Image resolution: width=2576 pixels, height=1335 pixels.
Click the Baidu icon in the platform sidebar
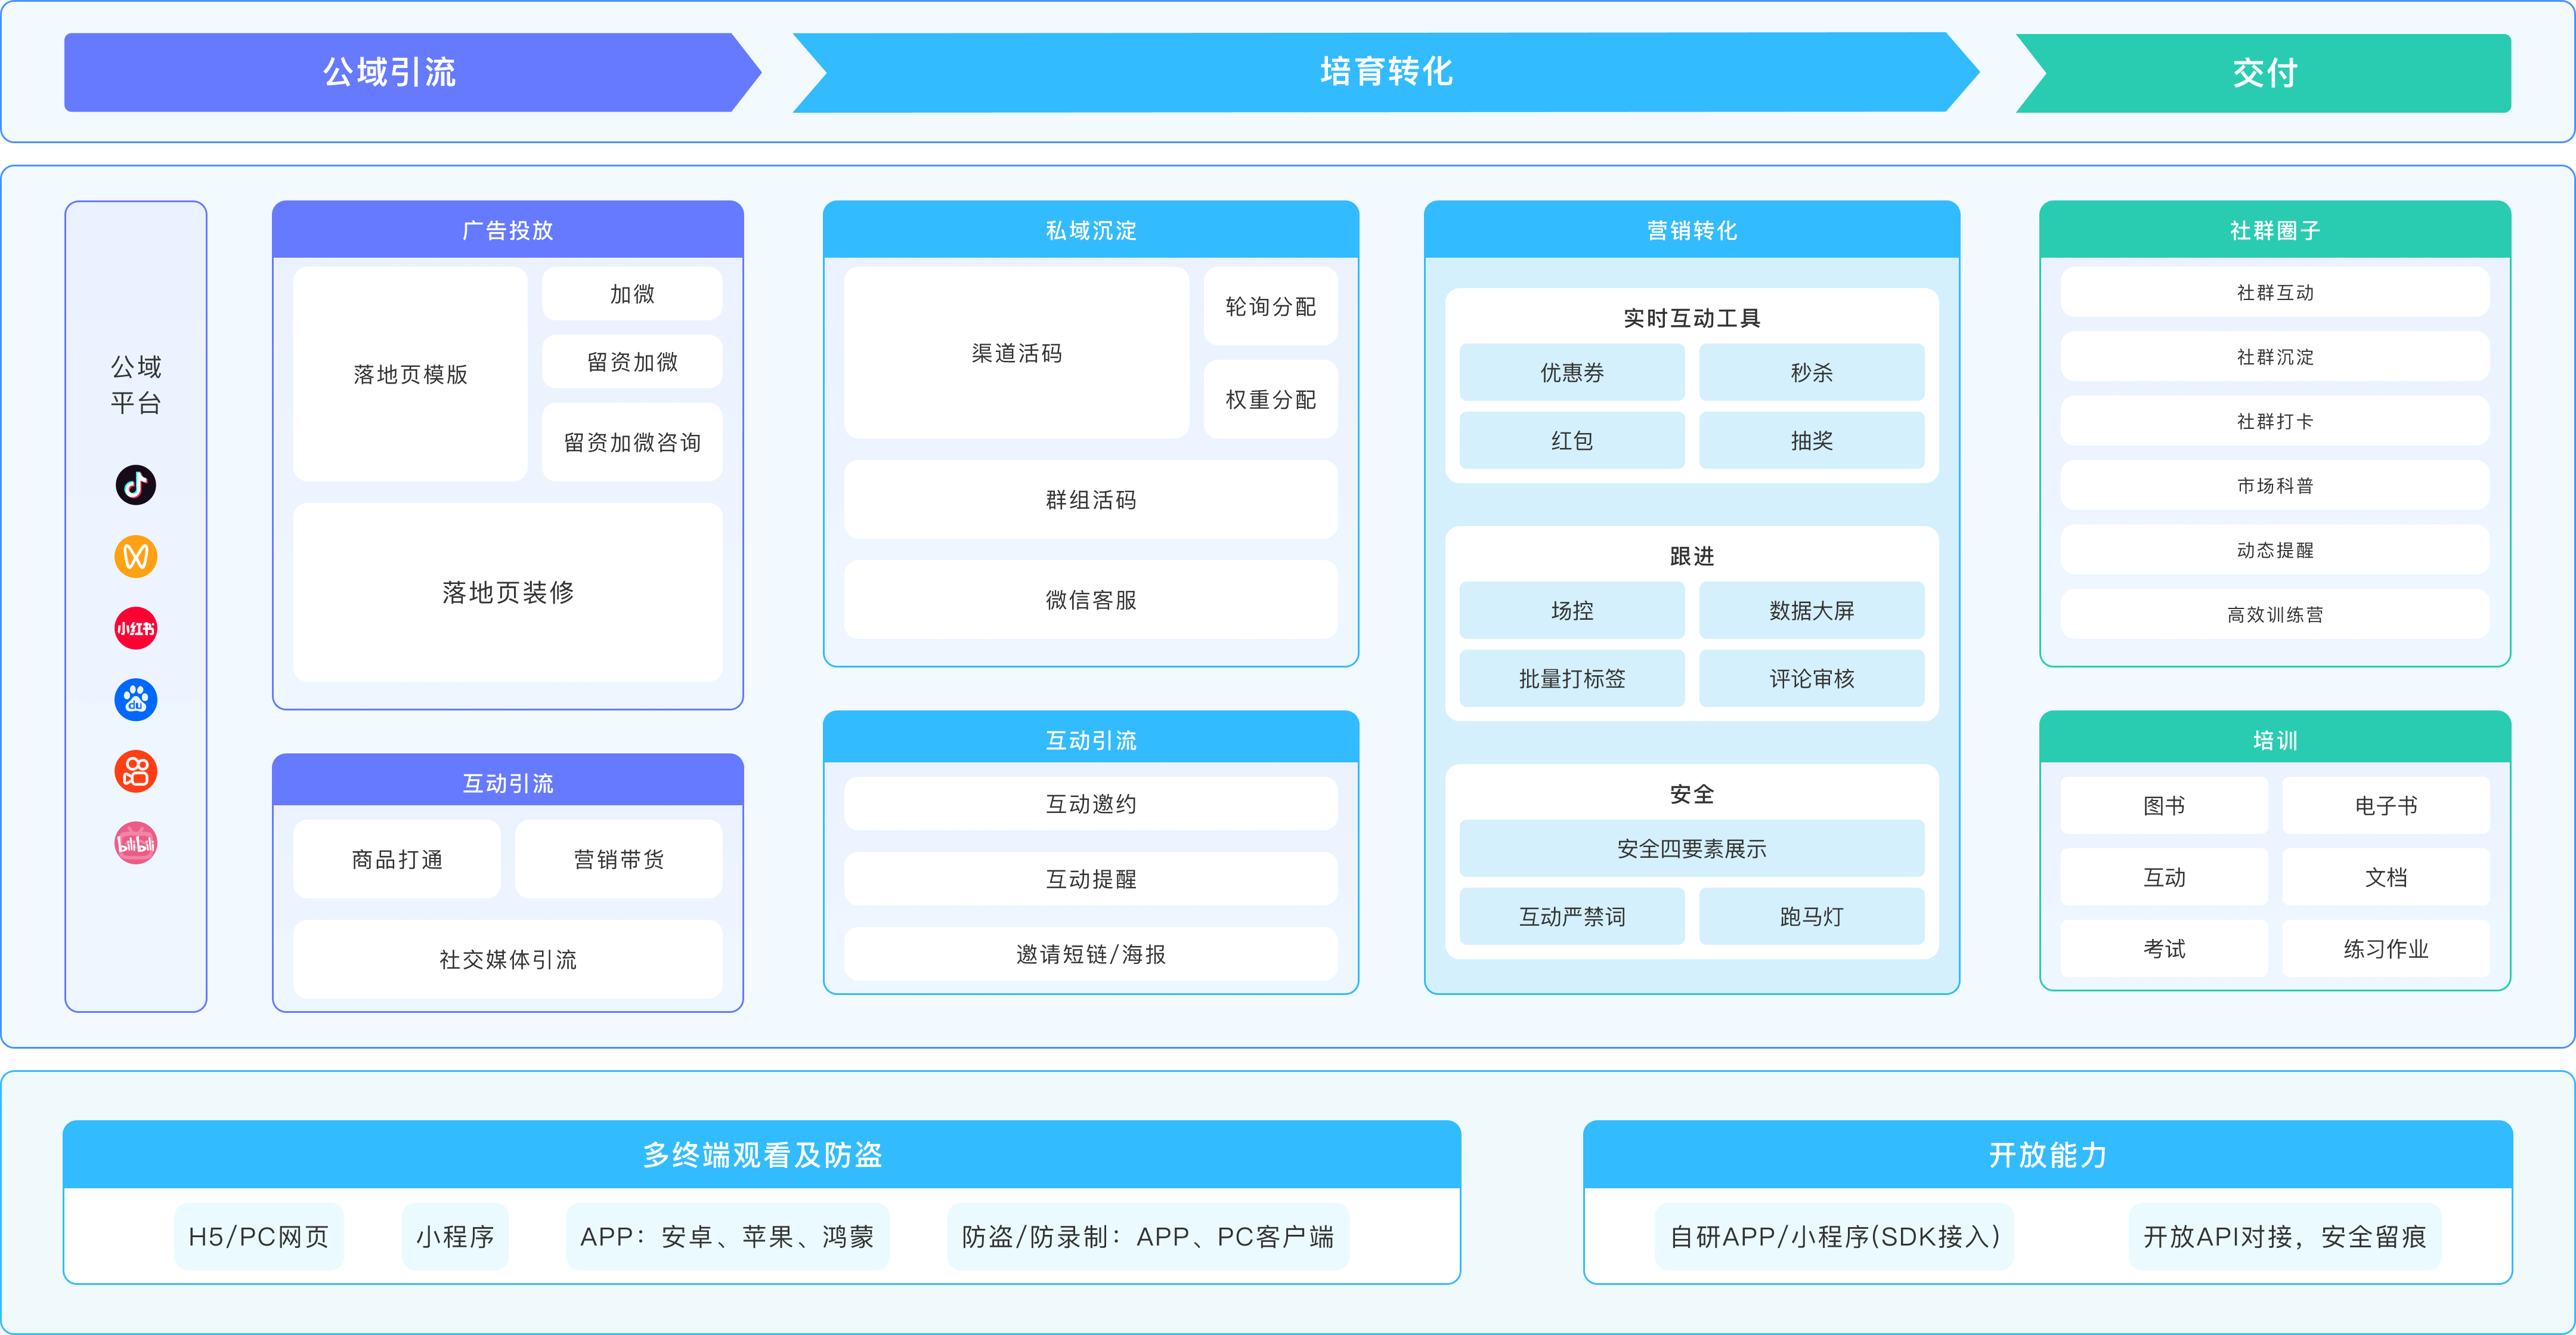(136, 700)
